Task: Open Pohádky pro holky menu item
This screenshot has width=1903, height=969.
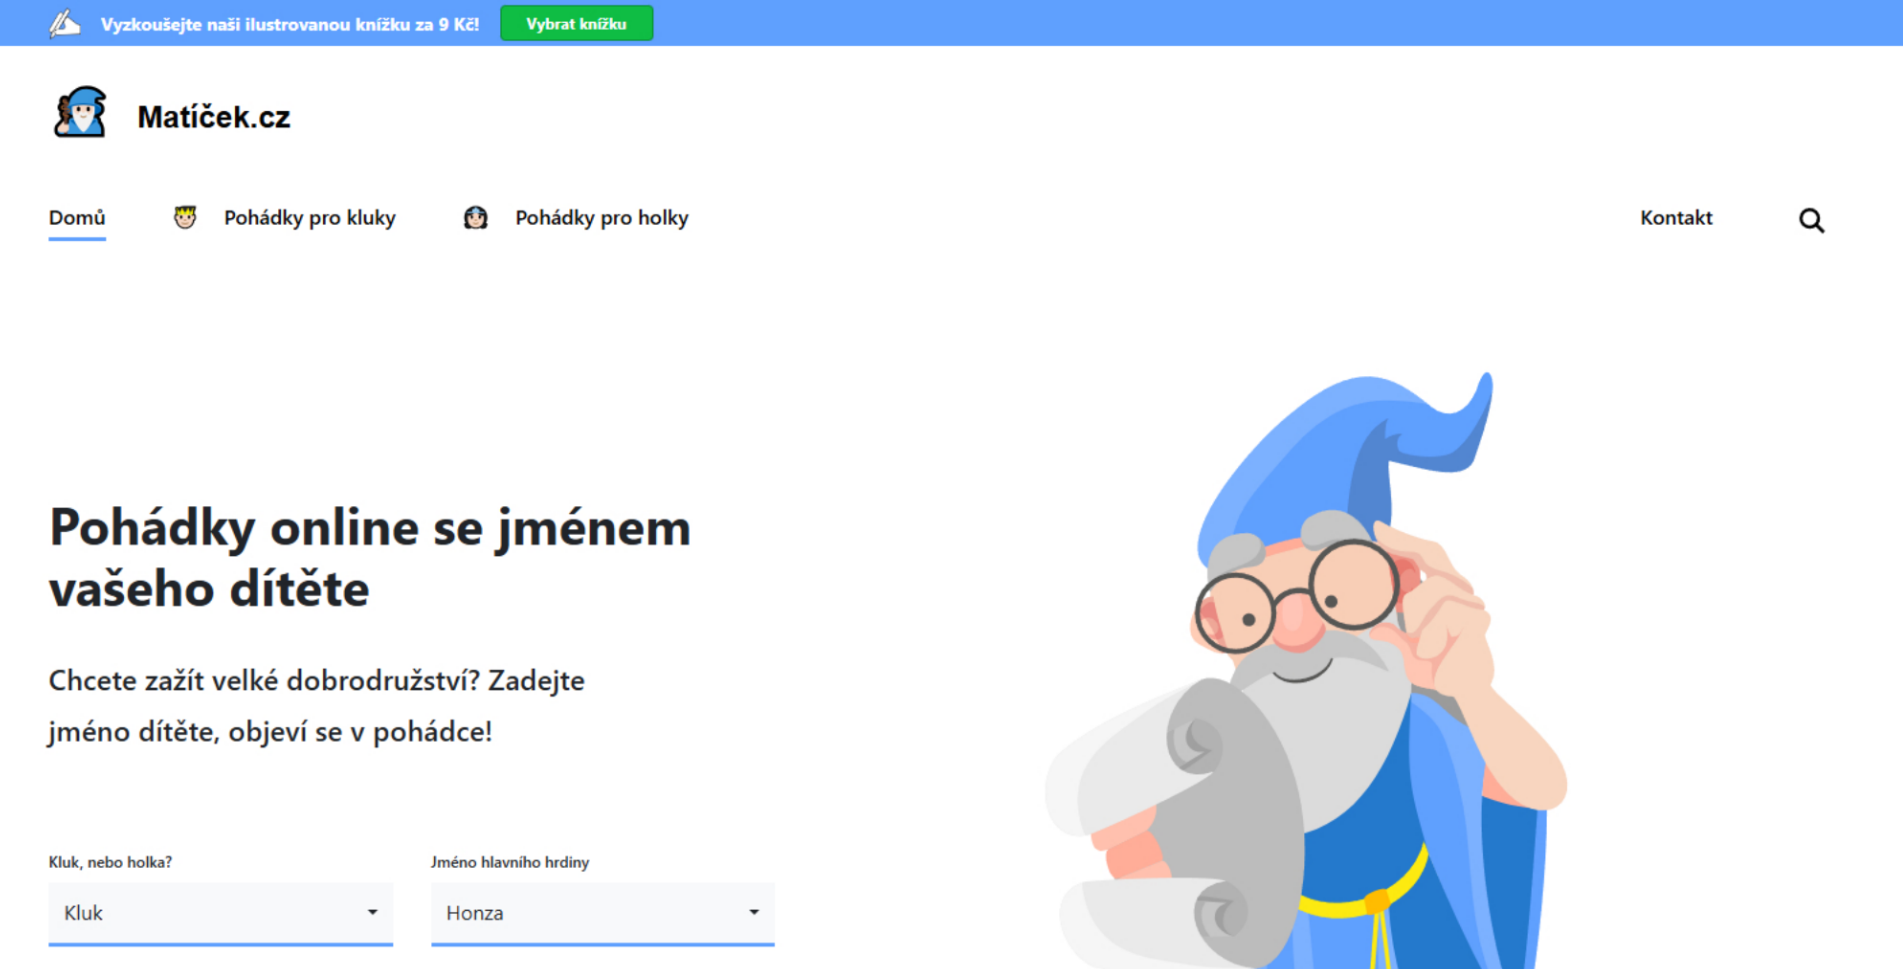Action: point(601,218)
